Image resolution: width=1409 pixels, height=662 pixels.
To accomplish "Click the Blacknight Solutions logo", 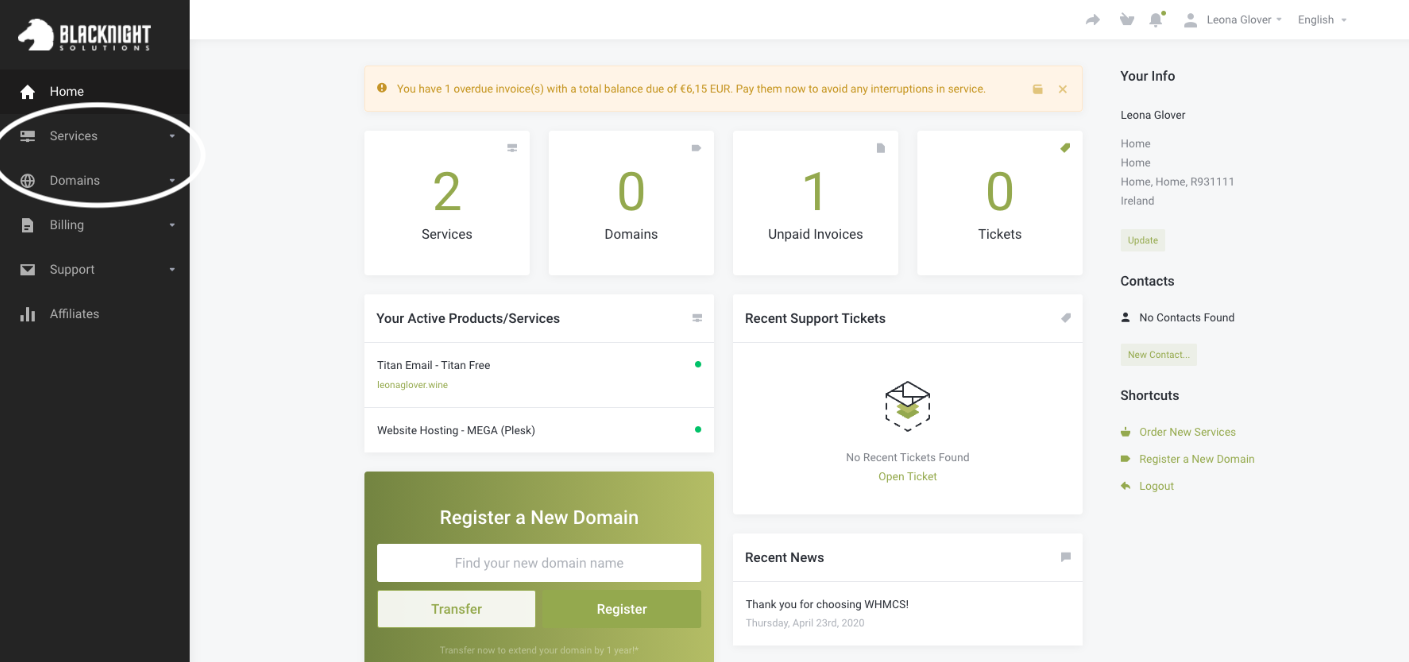I will (x=84, y=35).
